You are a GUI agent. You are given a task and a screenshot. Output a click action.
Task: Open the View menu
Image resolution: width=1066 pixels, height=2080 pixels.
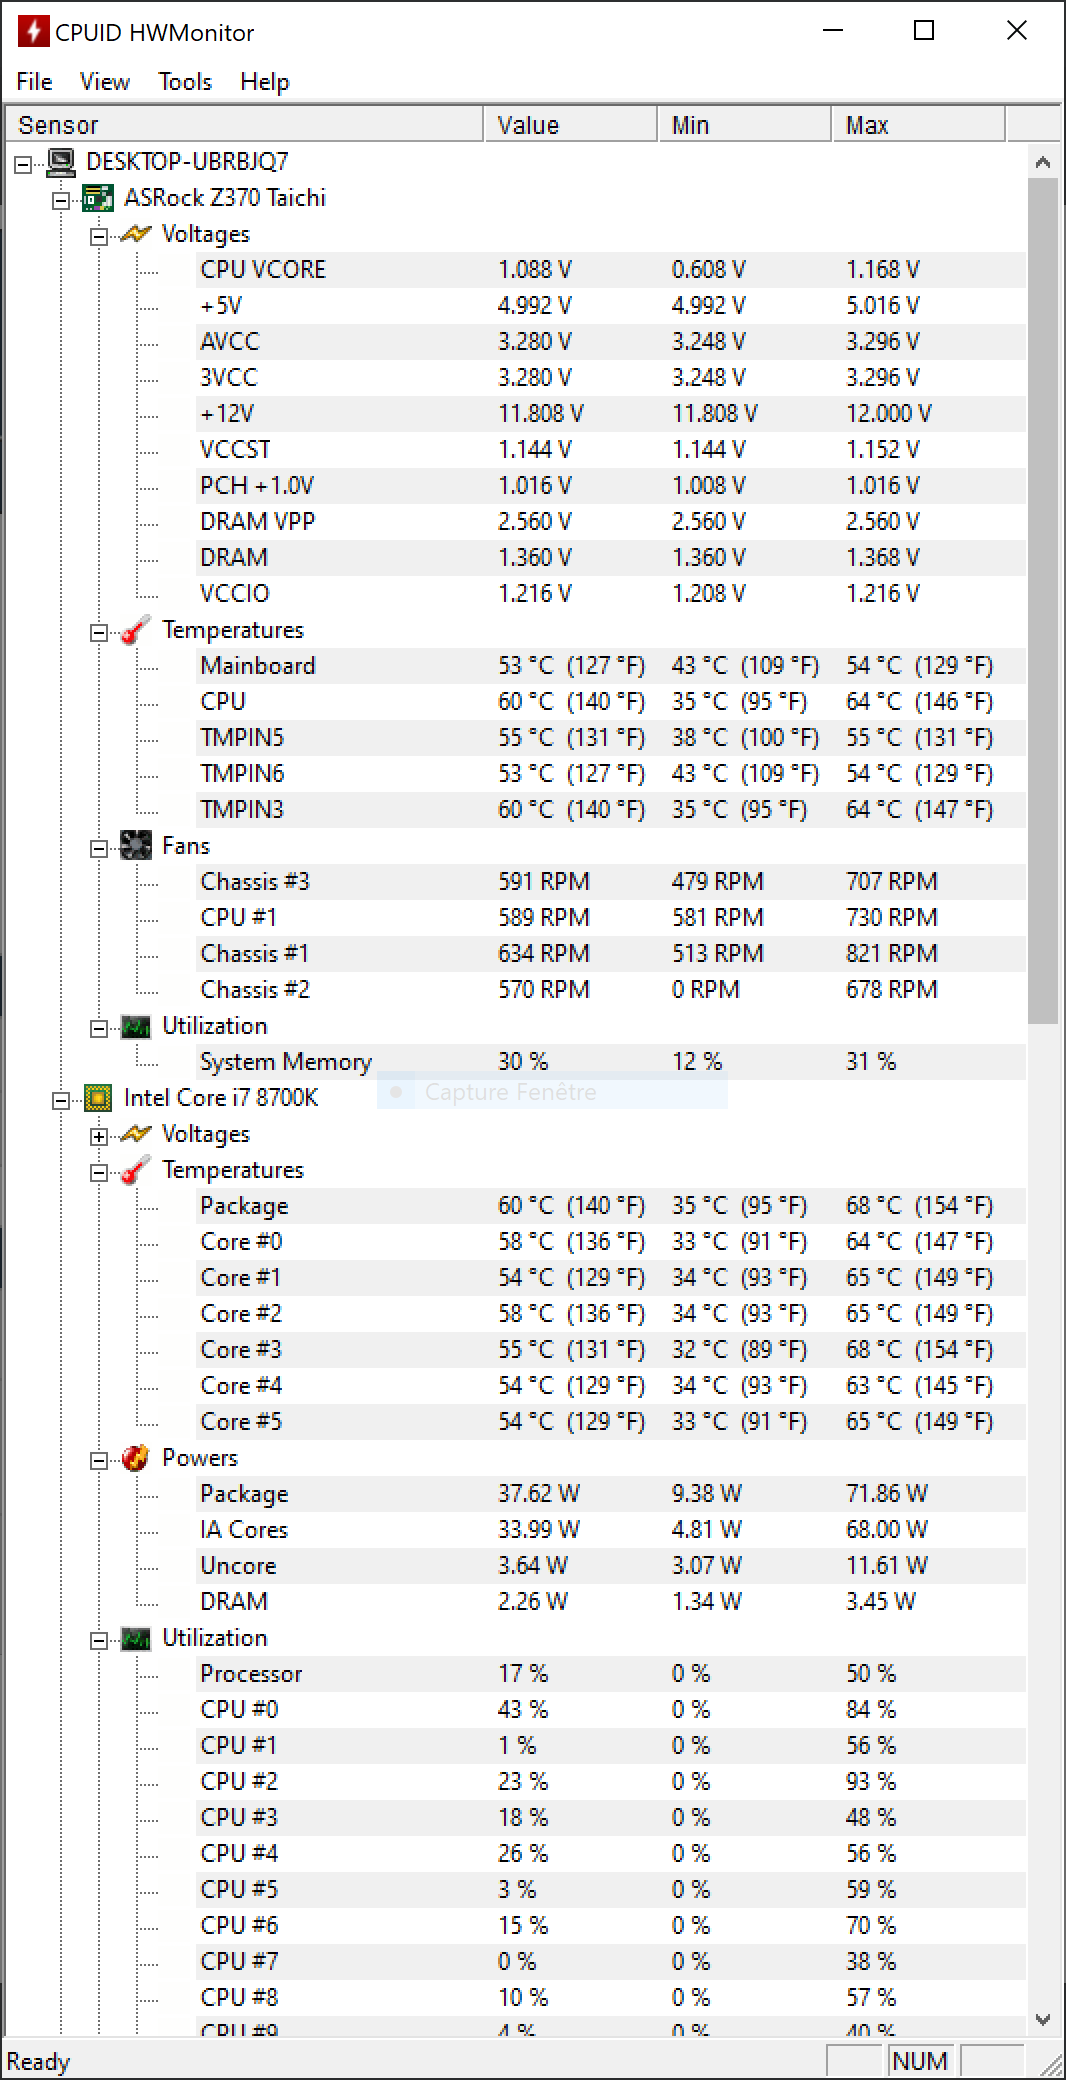[105, 82]
